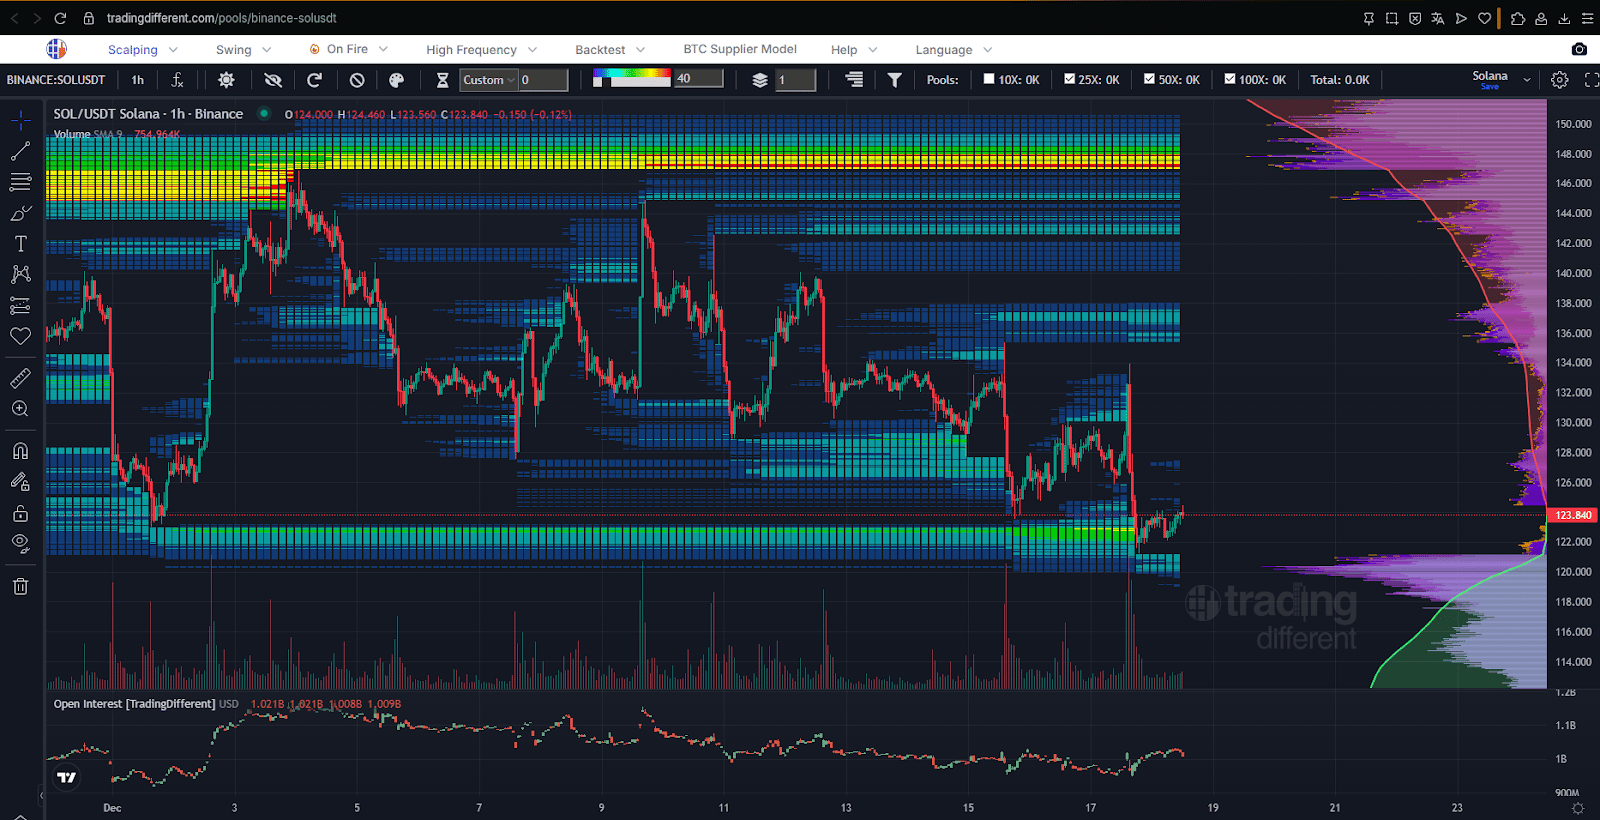Toggle lock all drawing tools

[20, 514]
